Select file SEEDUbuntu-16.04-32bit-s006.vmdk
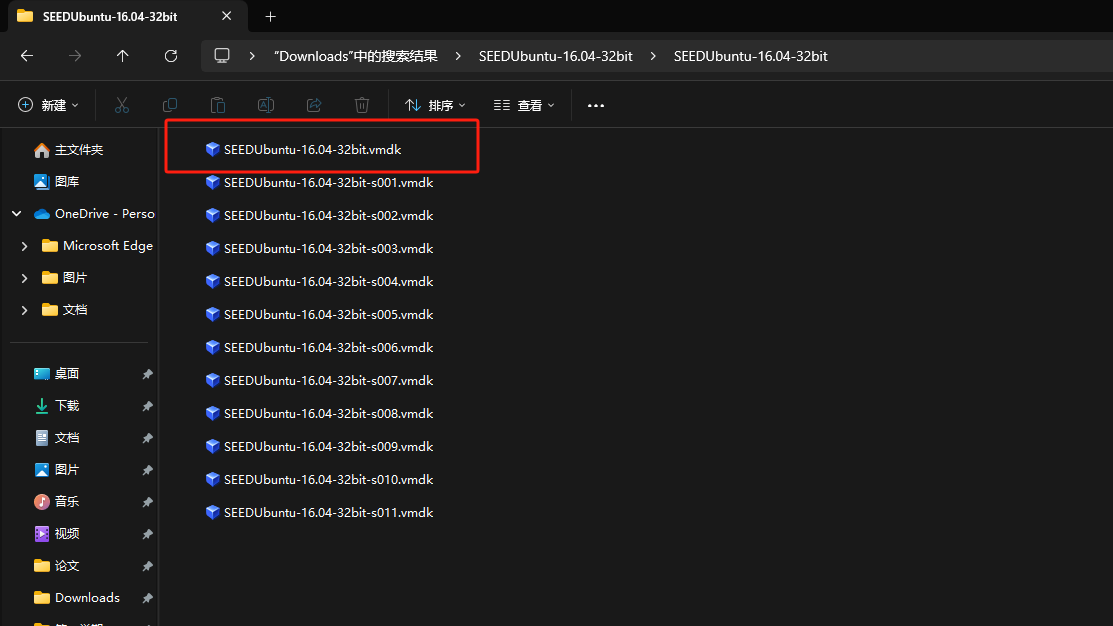The height and width of the screenshot is (626, 1113). pyautogui.click(x=328, y=348)
